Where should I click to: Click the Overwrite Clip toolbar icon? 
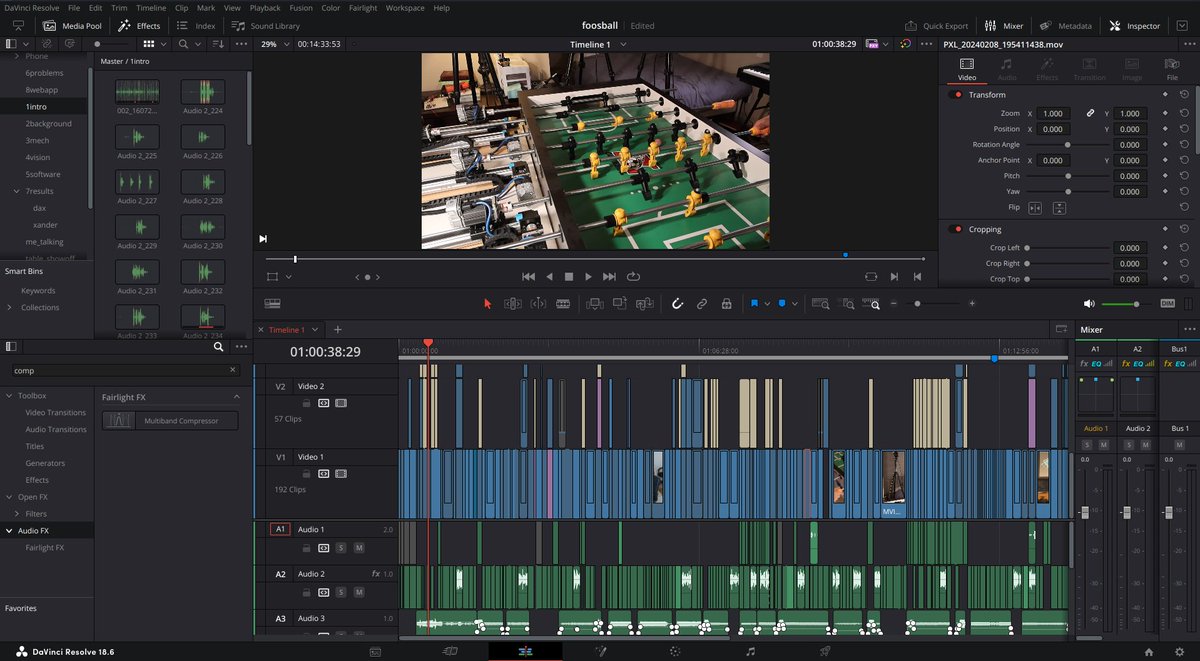tap(620, 303)
